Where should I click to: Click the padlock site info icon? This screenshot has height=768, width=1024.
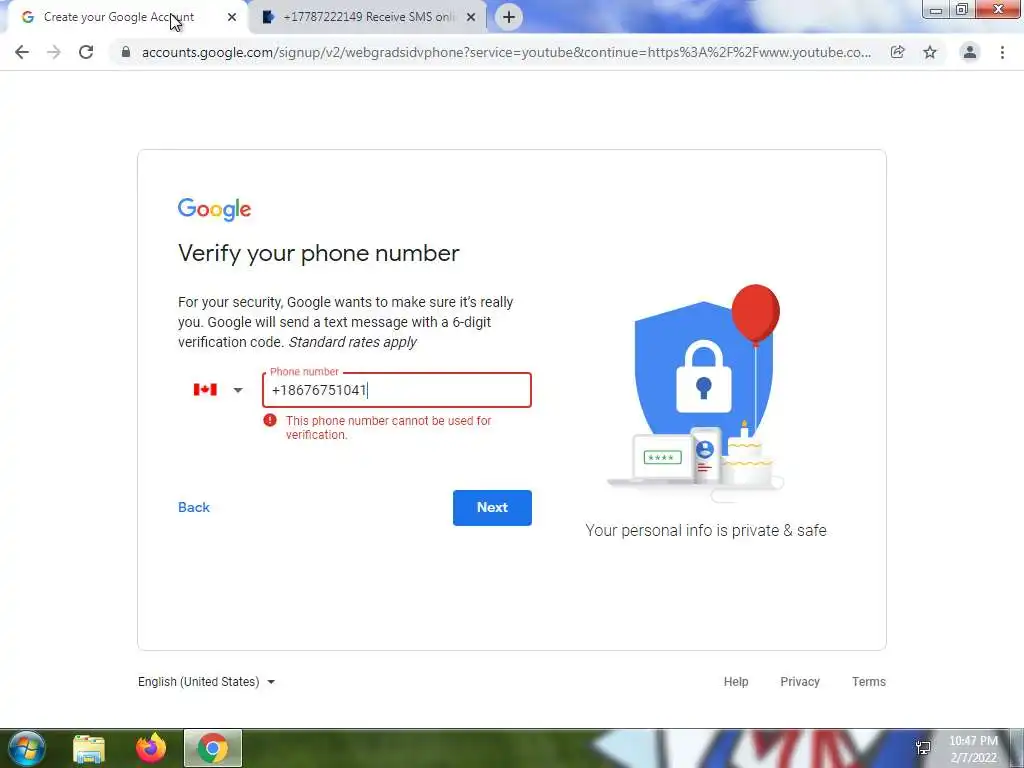pyautogui.click(x=126, y=52)
